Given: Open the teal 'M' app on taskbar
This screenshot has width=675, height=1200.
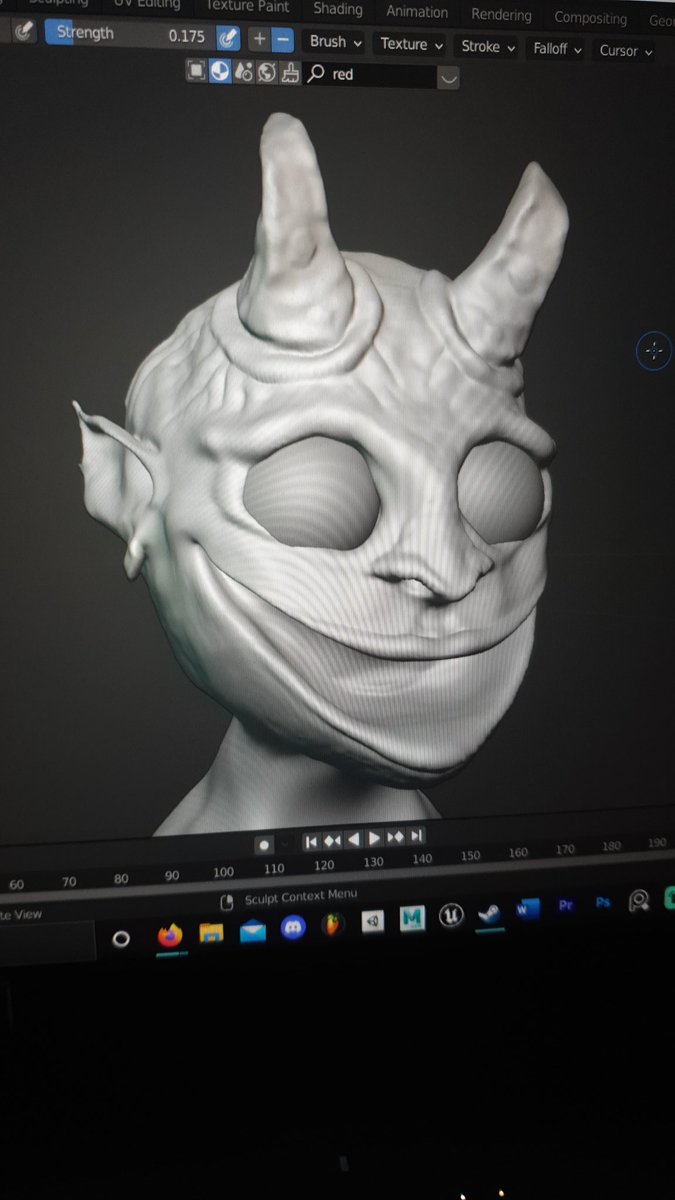Looking at the screenshot, I should click(x=413, y=919).
